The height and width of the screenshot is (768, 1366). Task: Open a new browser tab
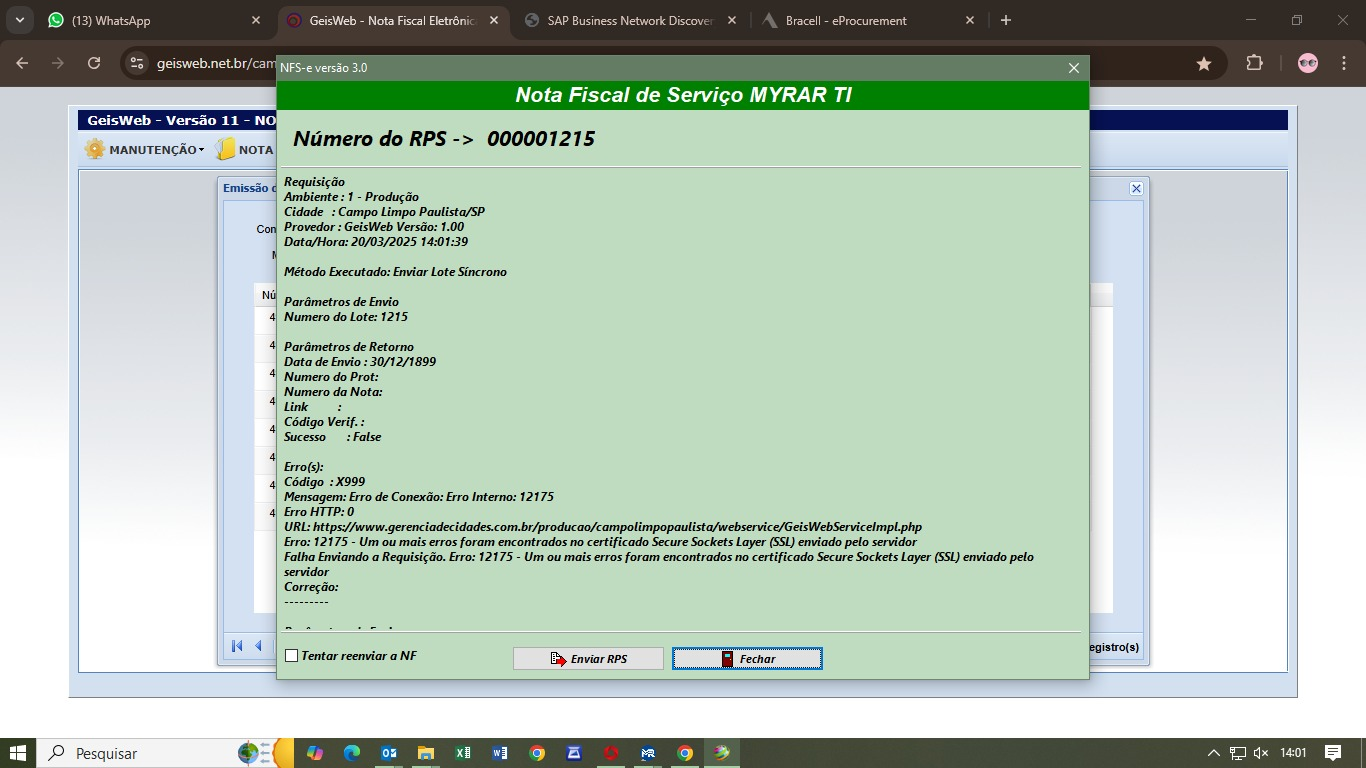pos(1006,20)
